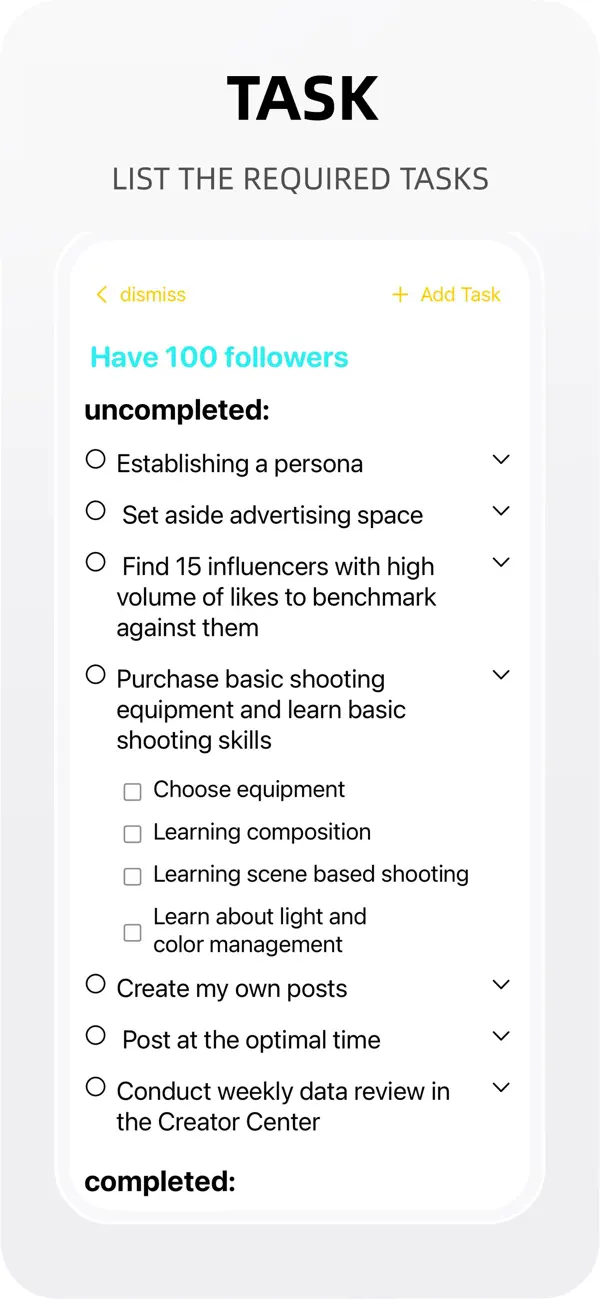Mark 'Establishing a persona' circle as complete

point(95,459)
